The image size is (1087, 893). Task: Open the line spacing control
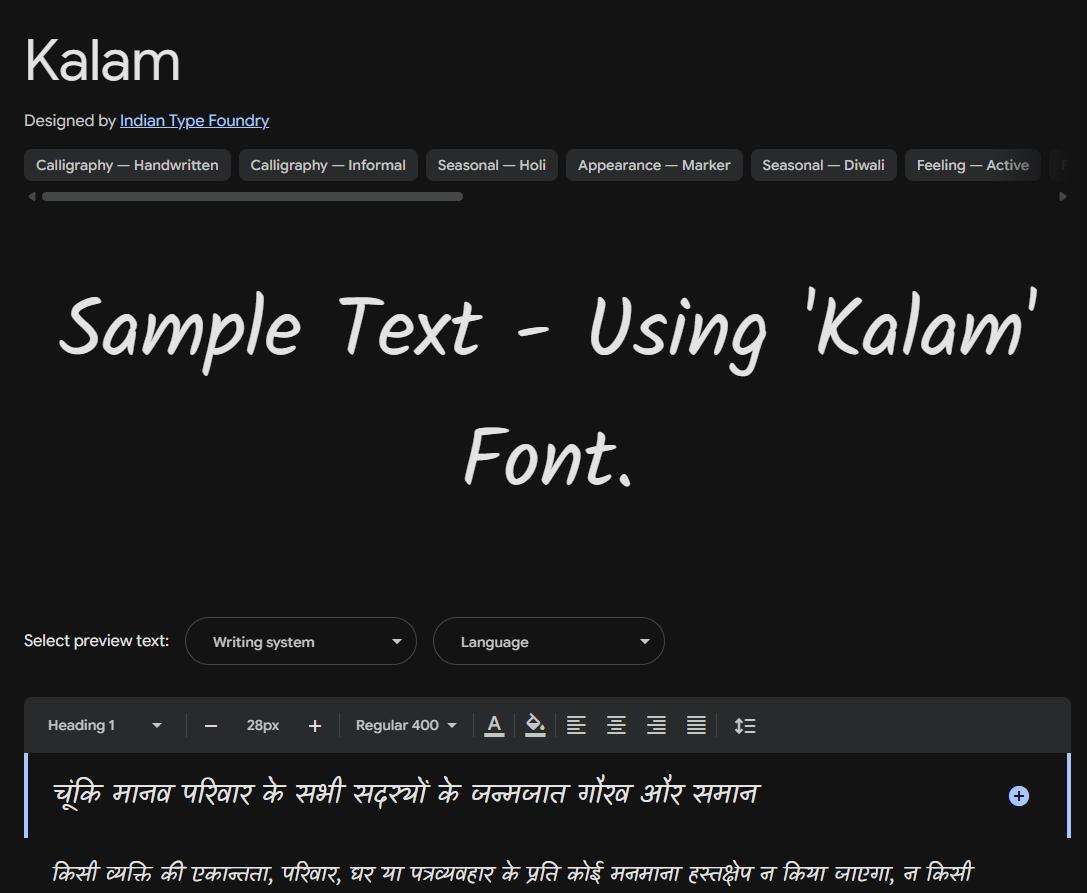745,725
